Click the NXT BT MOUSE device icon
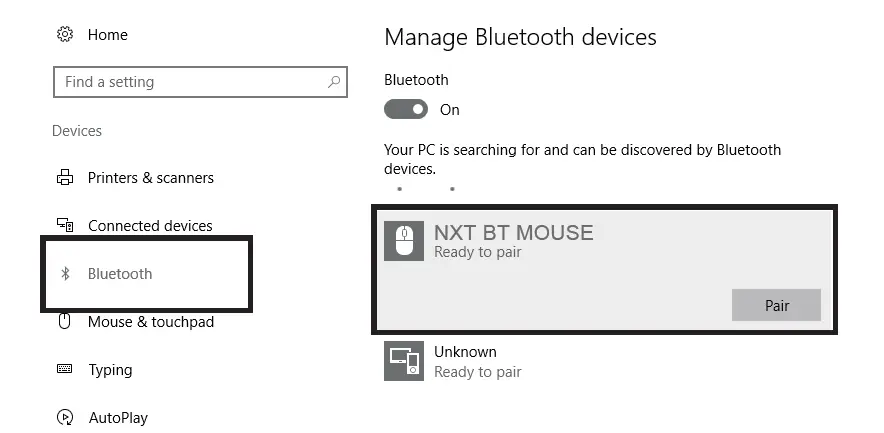This screenshot has width=884, height=433. [x=404, y=241]
